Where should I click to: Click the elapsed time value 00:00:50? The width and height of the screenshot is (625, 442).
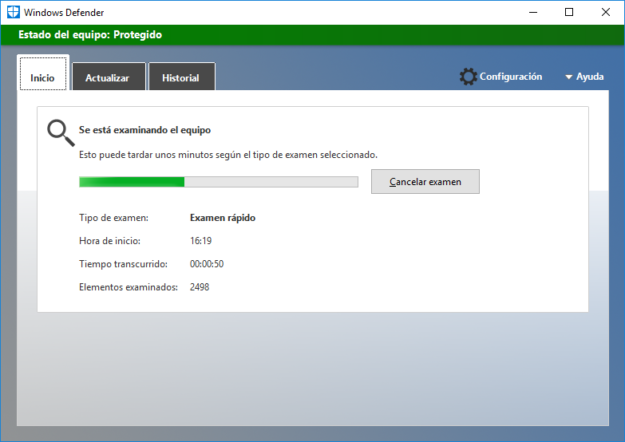tap(206, 264)
